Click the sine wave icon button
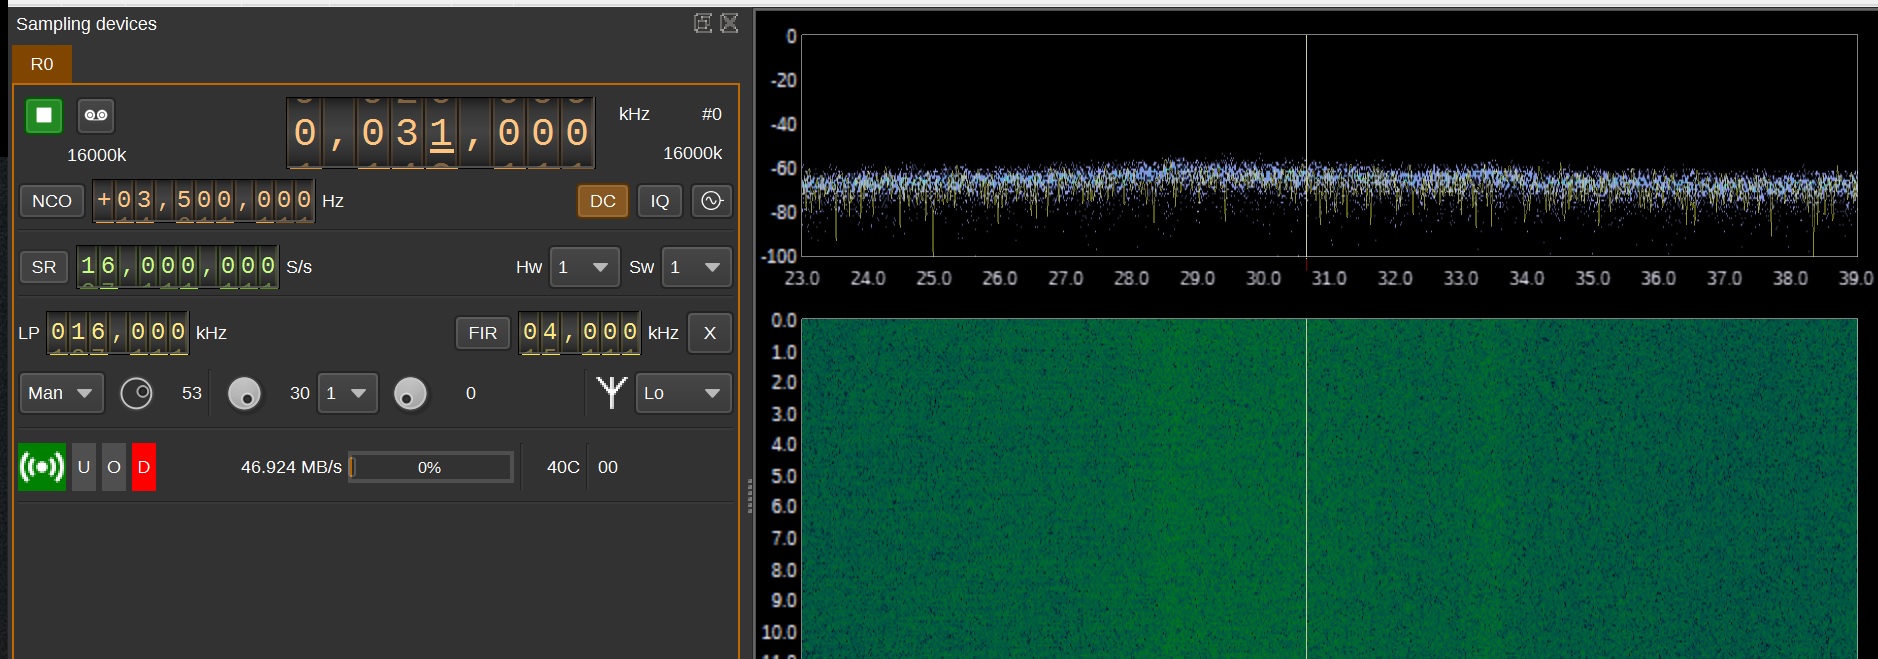 (x=712, y=201)
